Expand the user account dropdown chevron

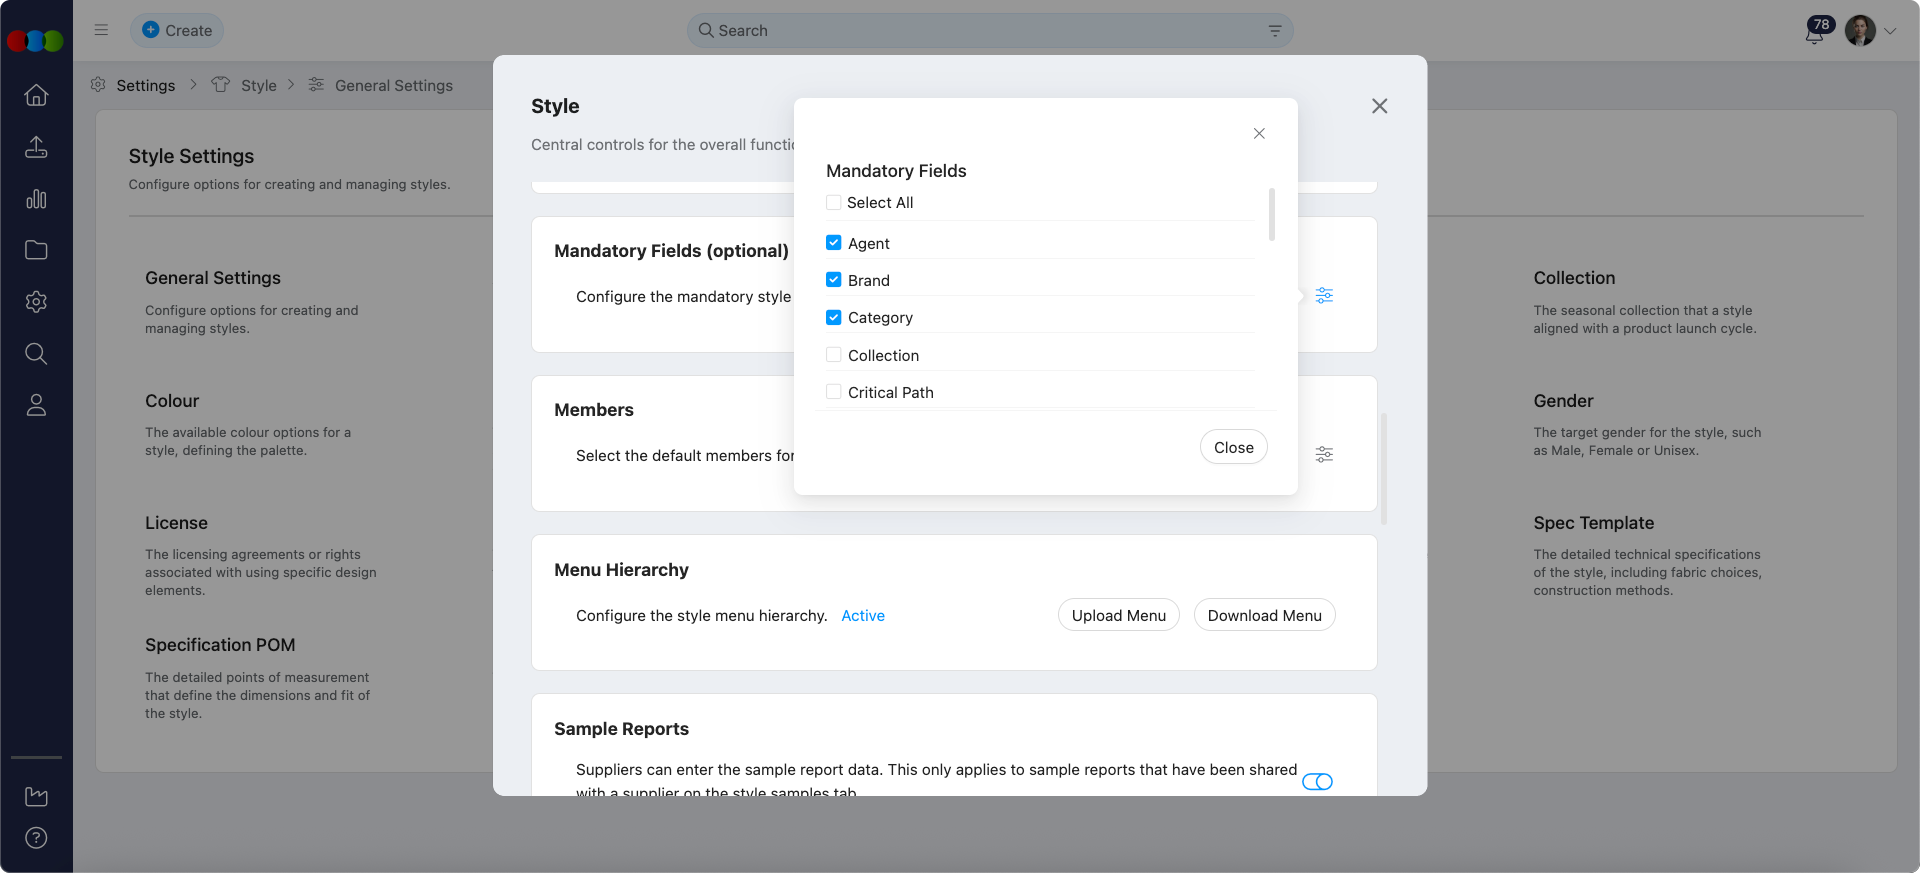pos(1890,31)
